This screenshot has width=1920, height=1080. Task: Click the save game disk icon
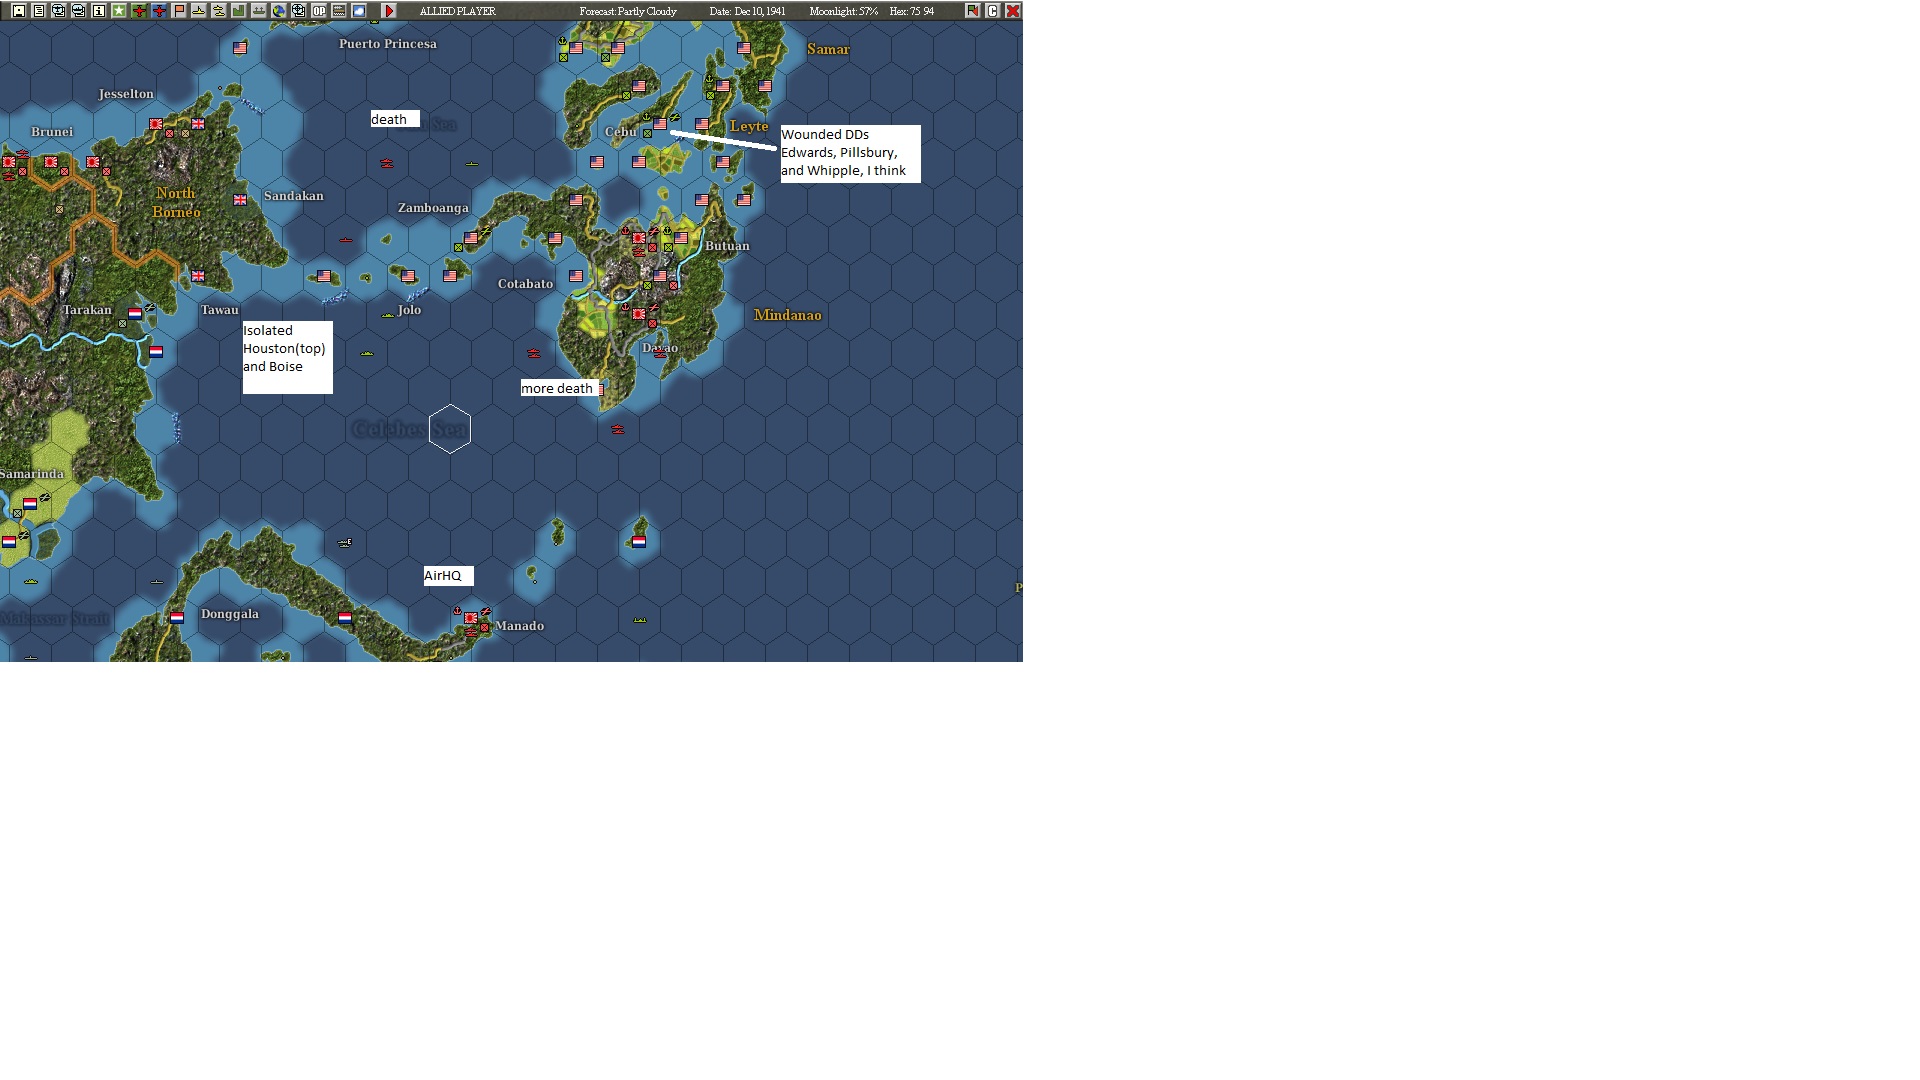pos(19,11)
